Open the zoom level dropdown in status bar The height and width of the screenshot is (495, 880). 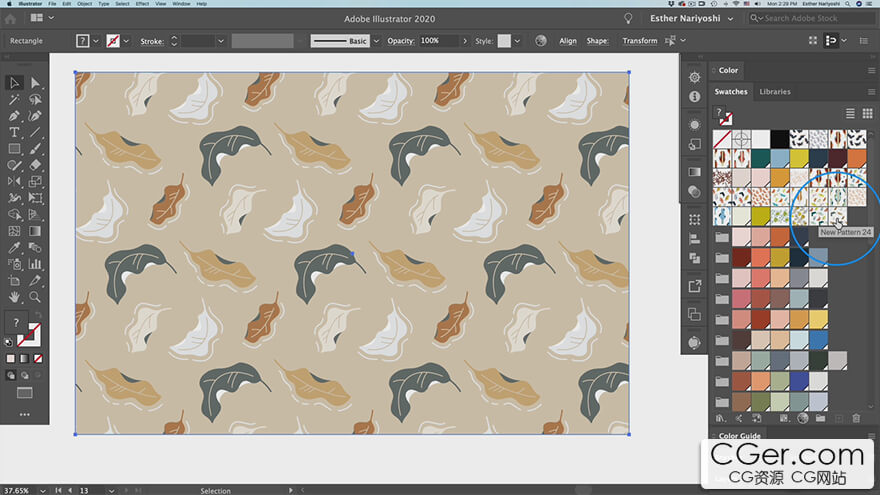pyautogui.click(x=43, y=491)
